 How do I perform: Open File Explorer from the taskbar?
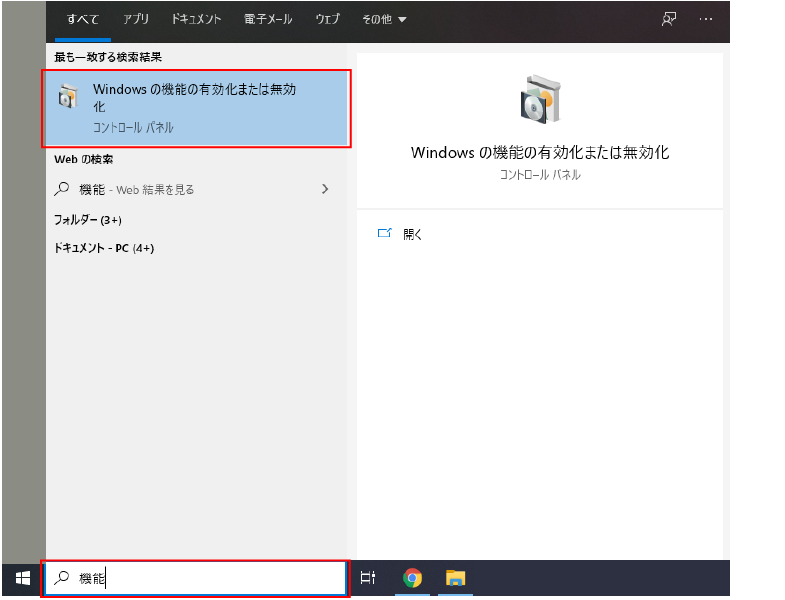pos(455,578)
